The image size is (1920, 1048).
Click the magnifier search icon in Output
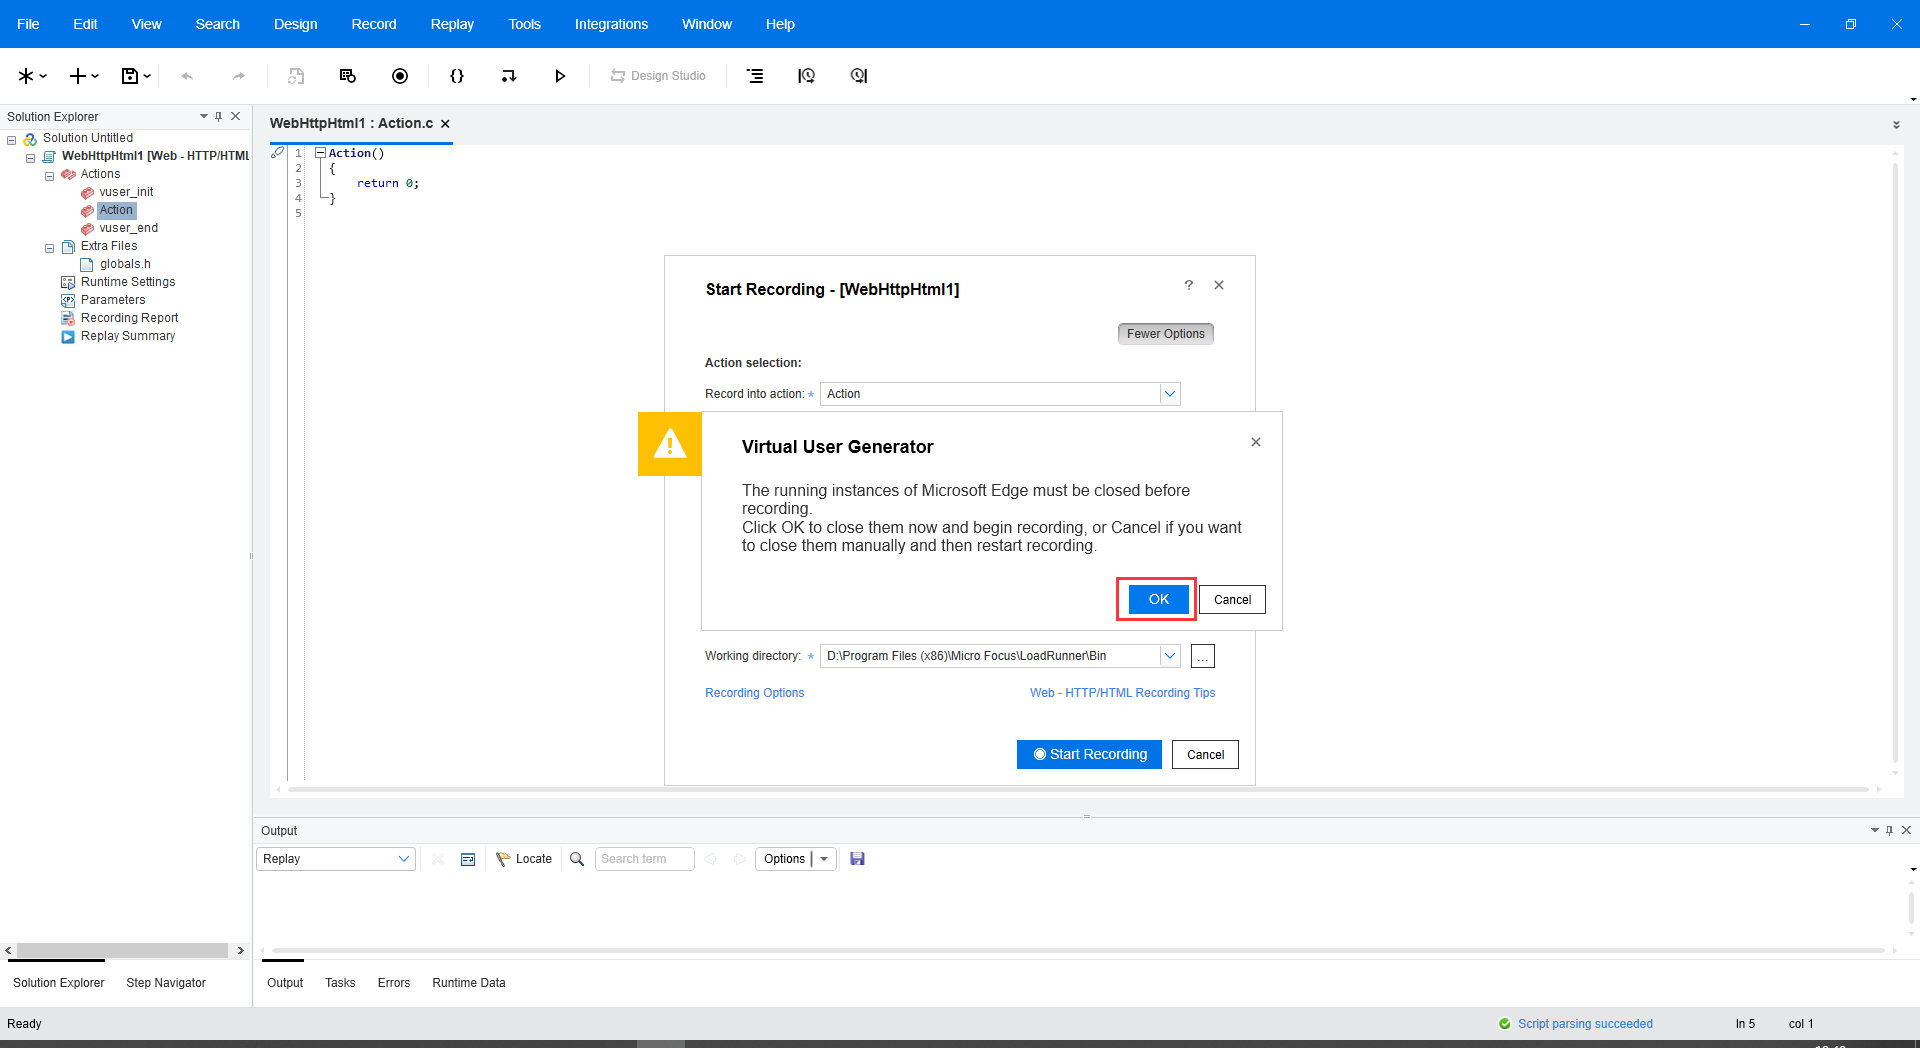tap(577, 859)
